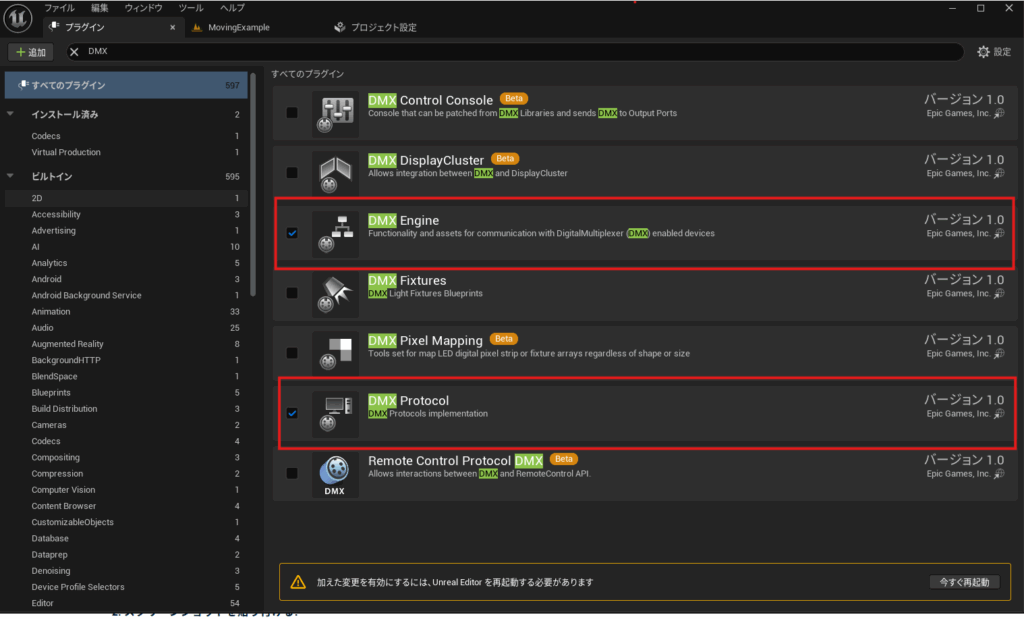The height and width of the screenshot is (619, 1024).
Task: Click the warning triangle icon in restart notice
Action: 298,582
